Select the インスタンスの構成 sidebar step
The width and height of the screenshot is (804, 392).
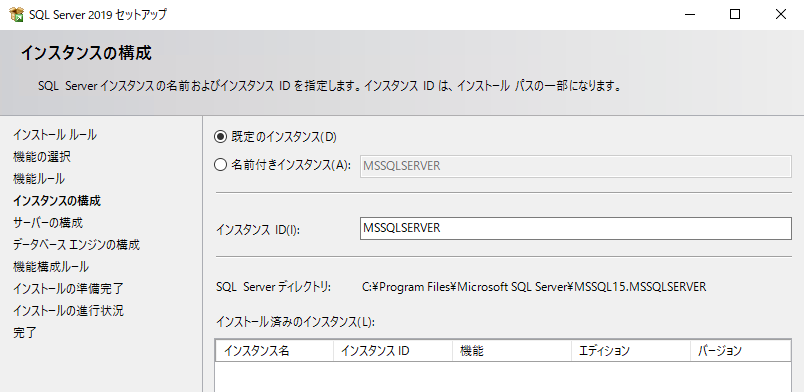tap(57, 201)
